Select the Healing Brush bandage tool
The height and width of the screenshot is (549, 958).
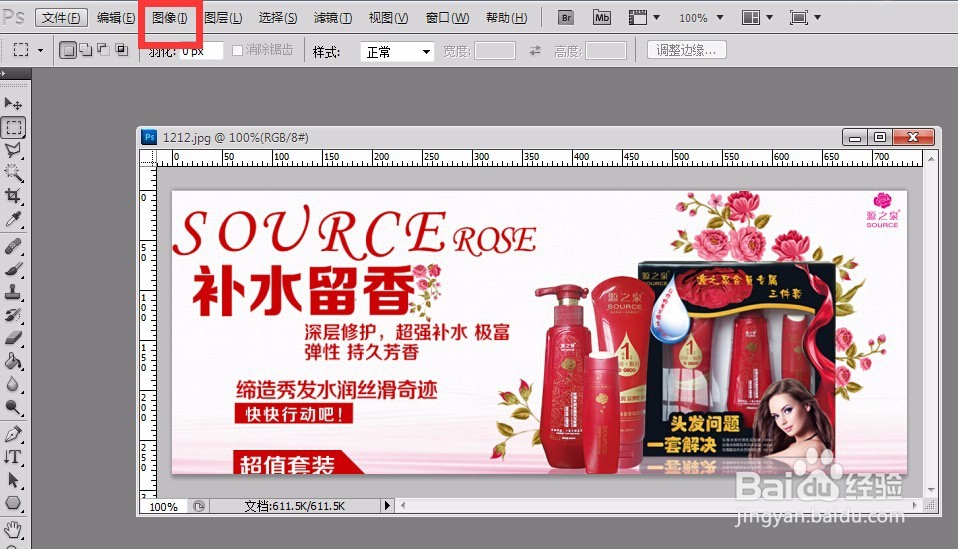(x=13, y=246)
